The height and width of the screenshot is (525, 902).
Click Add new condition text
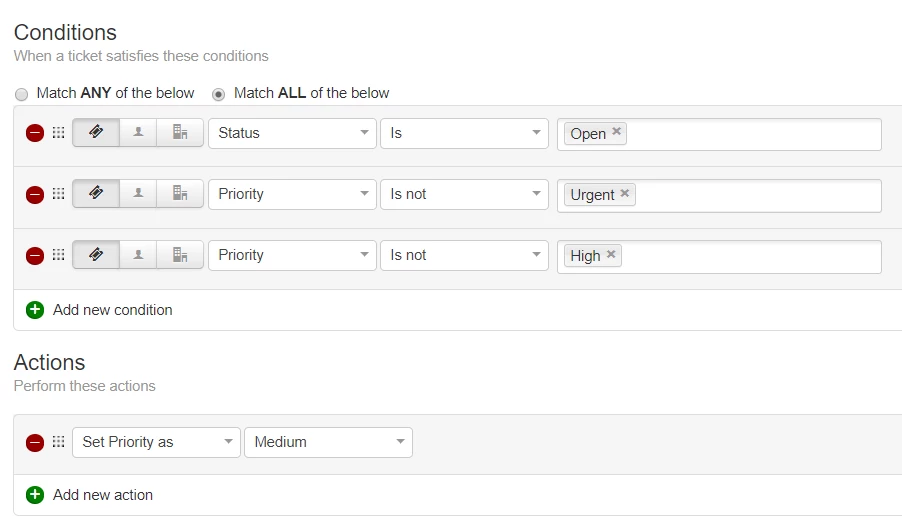[x=113, y=310]
